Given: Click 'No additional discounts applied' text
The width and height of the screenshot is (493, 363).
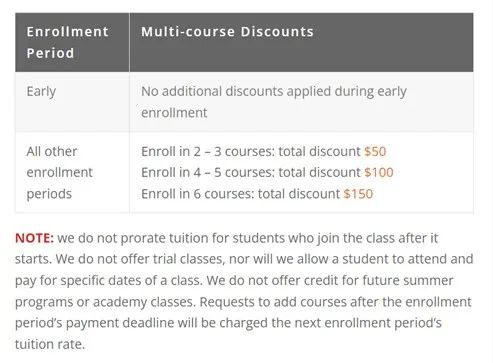Looking at the screenshot, I should click(236, 91).
